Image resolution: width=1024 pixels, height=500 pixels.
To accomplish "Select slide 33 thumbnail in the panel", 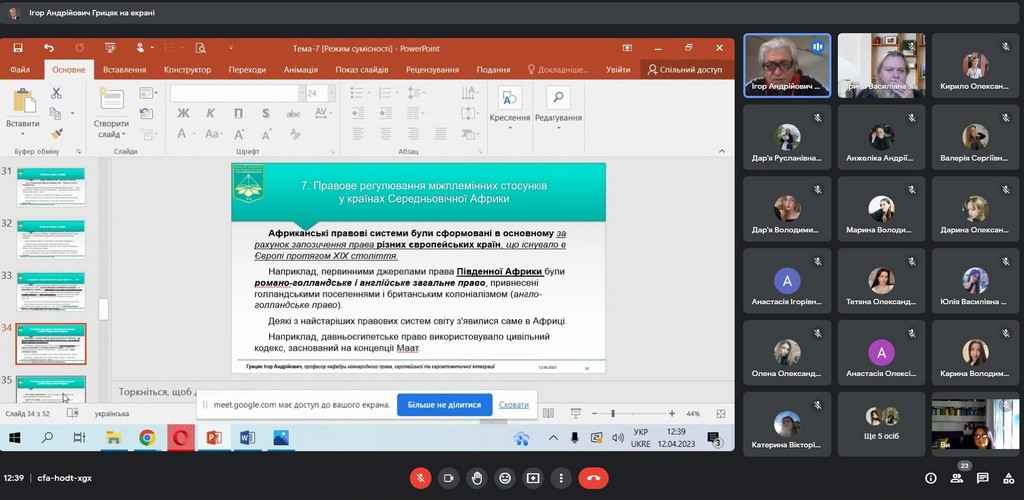I will 50,290.
